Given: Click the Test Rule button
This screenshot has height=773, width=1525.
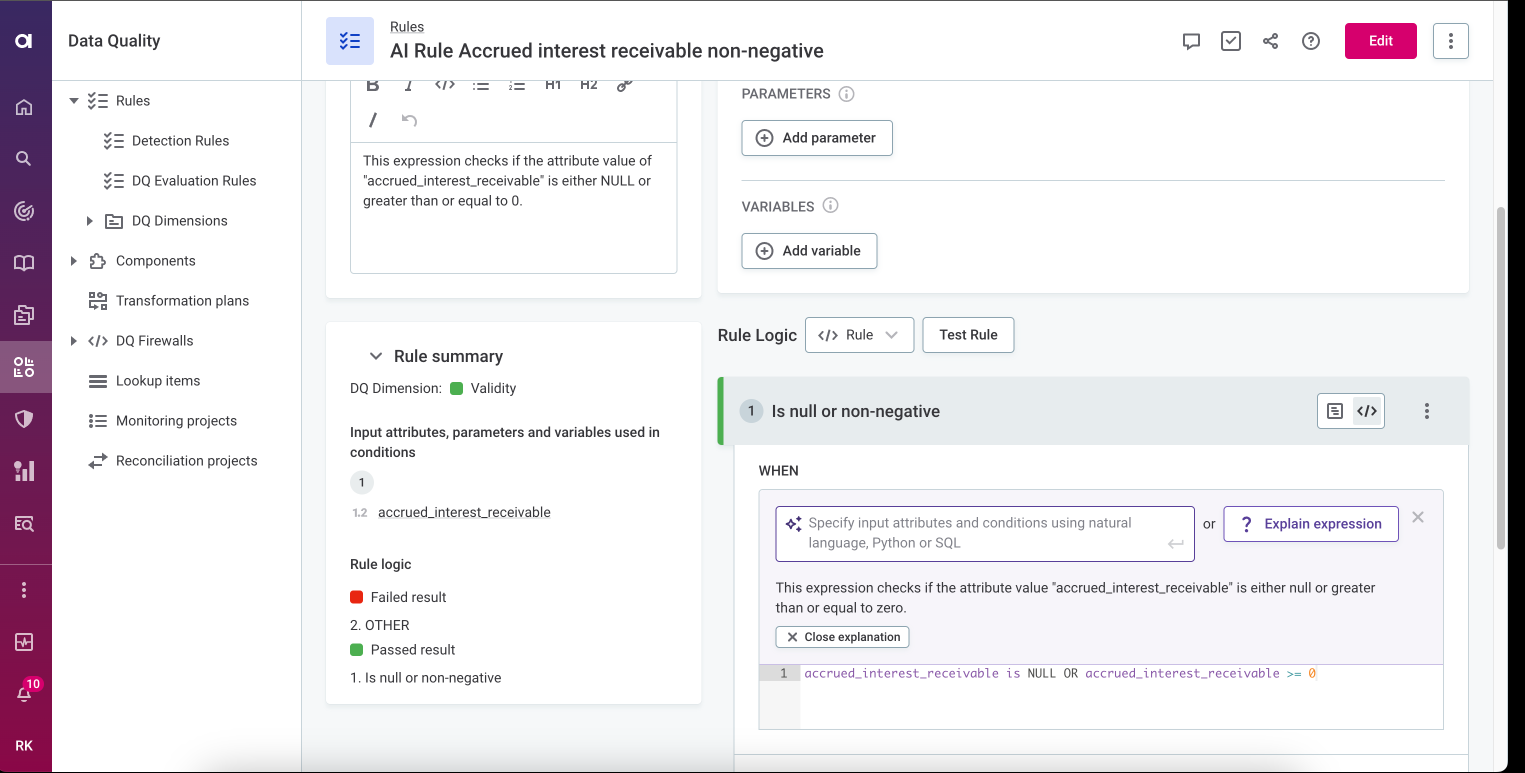Looking at the screenshot, I should 968,335.
